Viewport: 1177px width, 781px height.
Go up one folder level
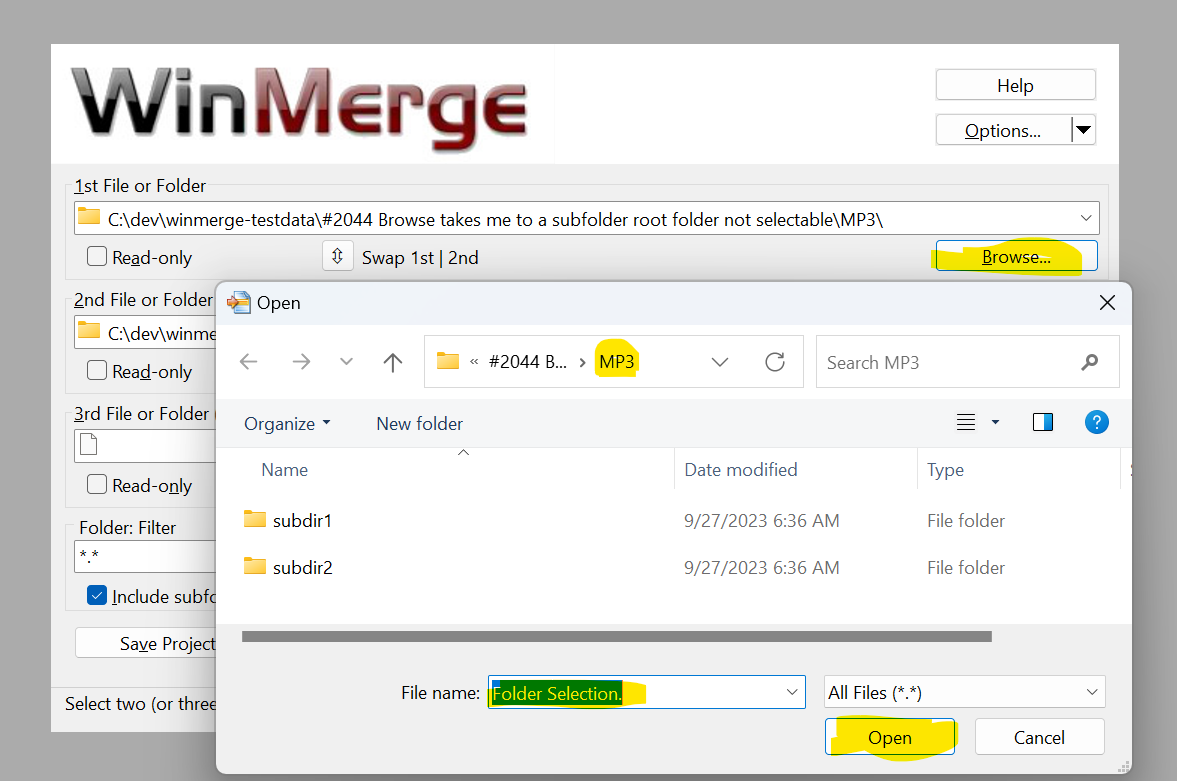coord(393,362)
